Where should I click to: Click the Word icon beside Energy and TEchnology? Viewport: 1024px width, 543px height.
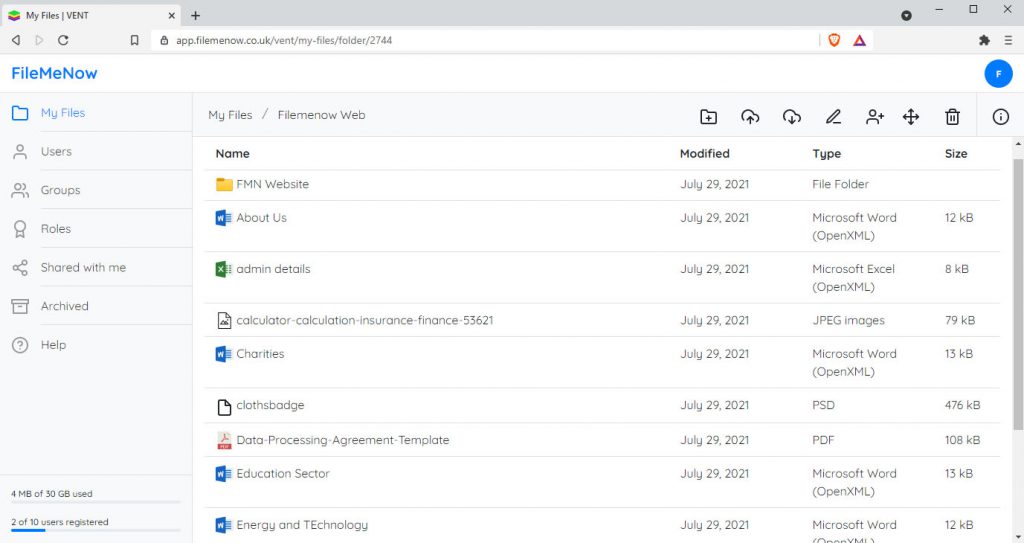223,525
